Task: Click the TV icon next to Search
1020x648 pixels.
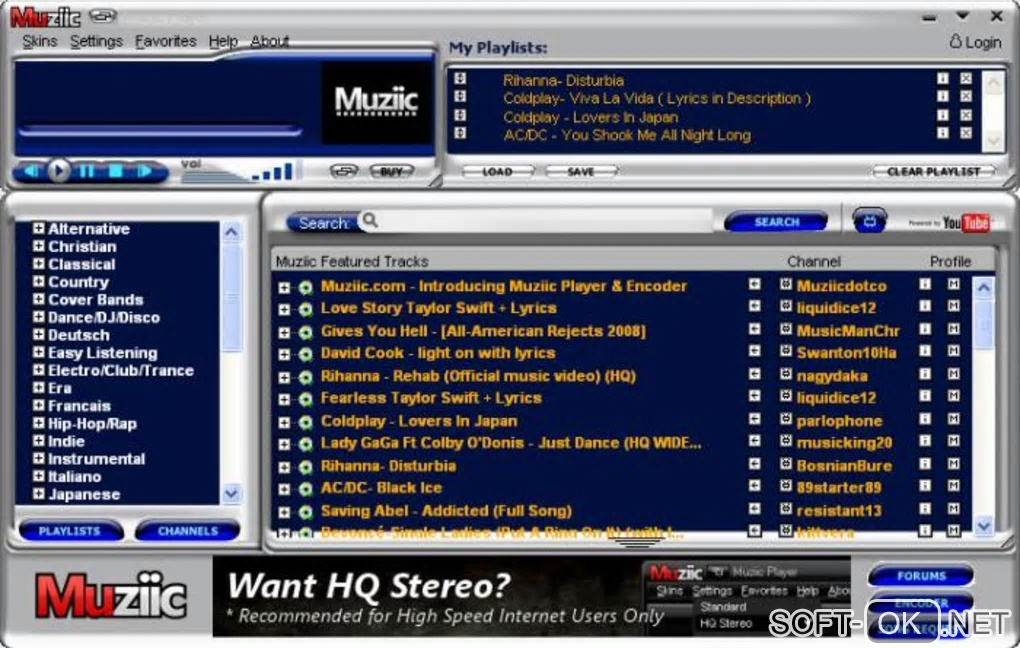Action: click(x=870, y=222)
